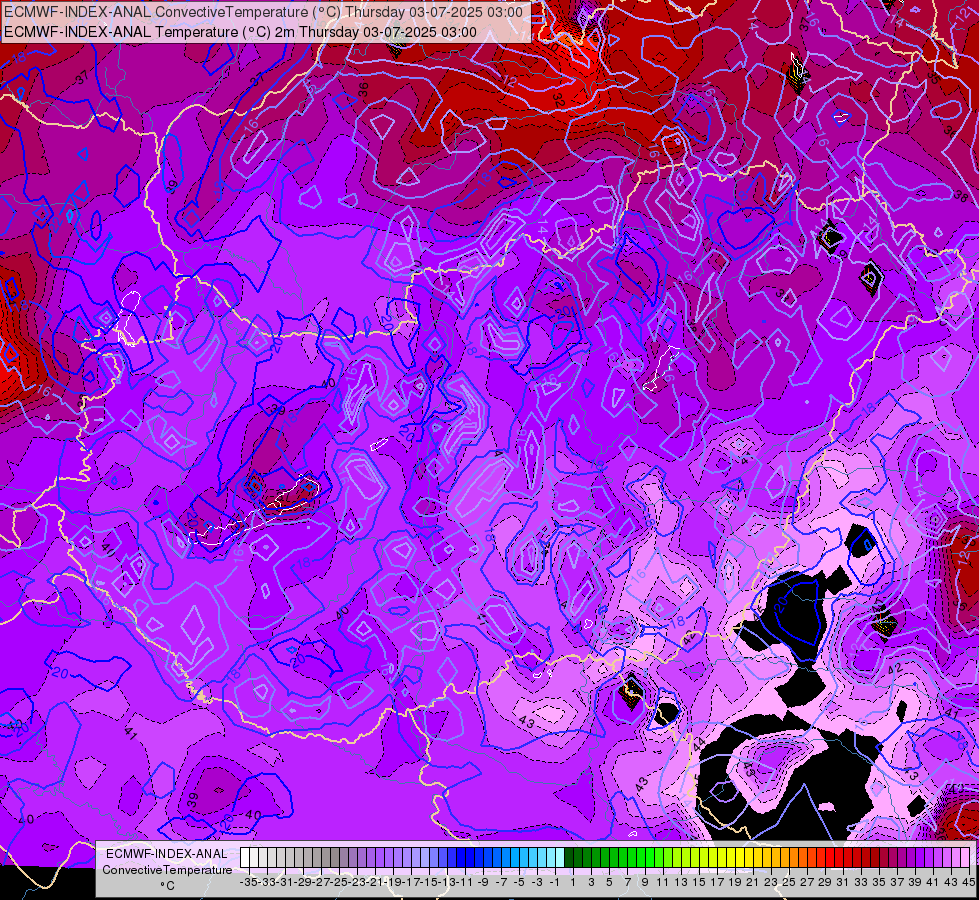Pick the dark green swatch above legend value 1
This screenshot has width=979, height=900.
(569, 858)
